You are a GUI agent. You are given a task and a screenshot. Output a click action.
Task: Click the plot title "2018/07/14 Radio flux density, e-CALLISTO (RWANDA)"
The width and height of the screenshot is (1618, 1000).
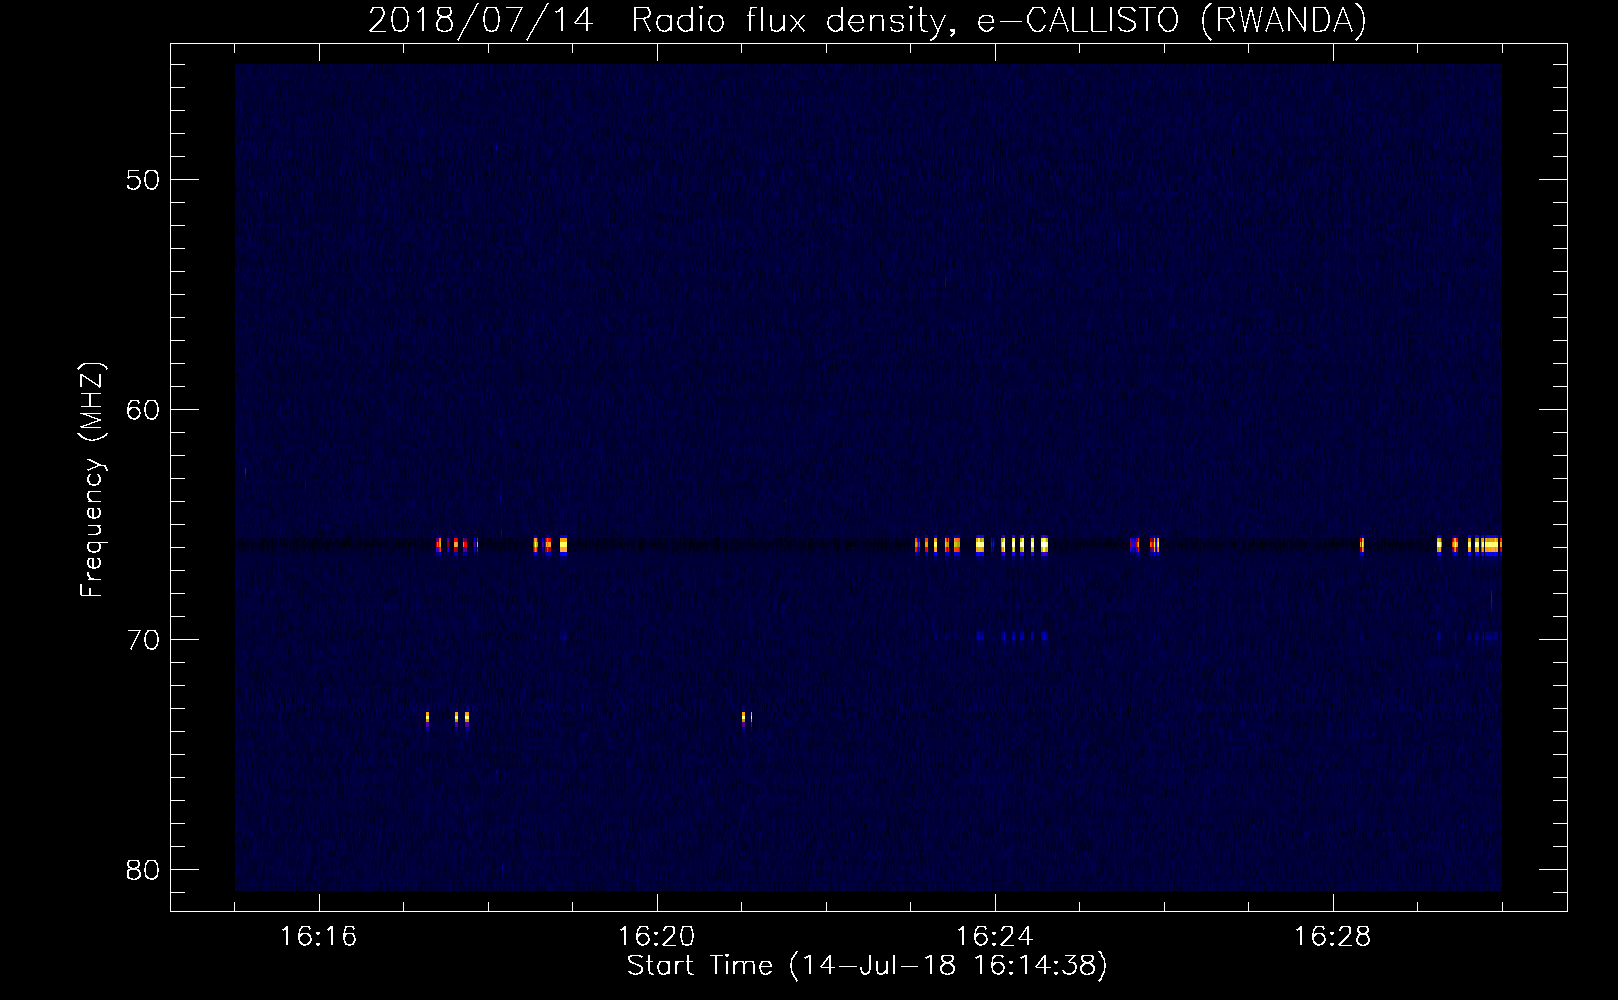click(x=867, y=20)
